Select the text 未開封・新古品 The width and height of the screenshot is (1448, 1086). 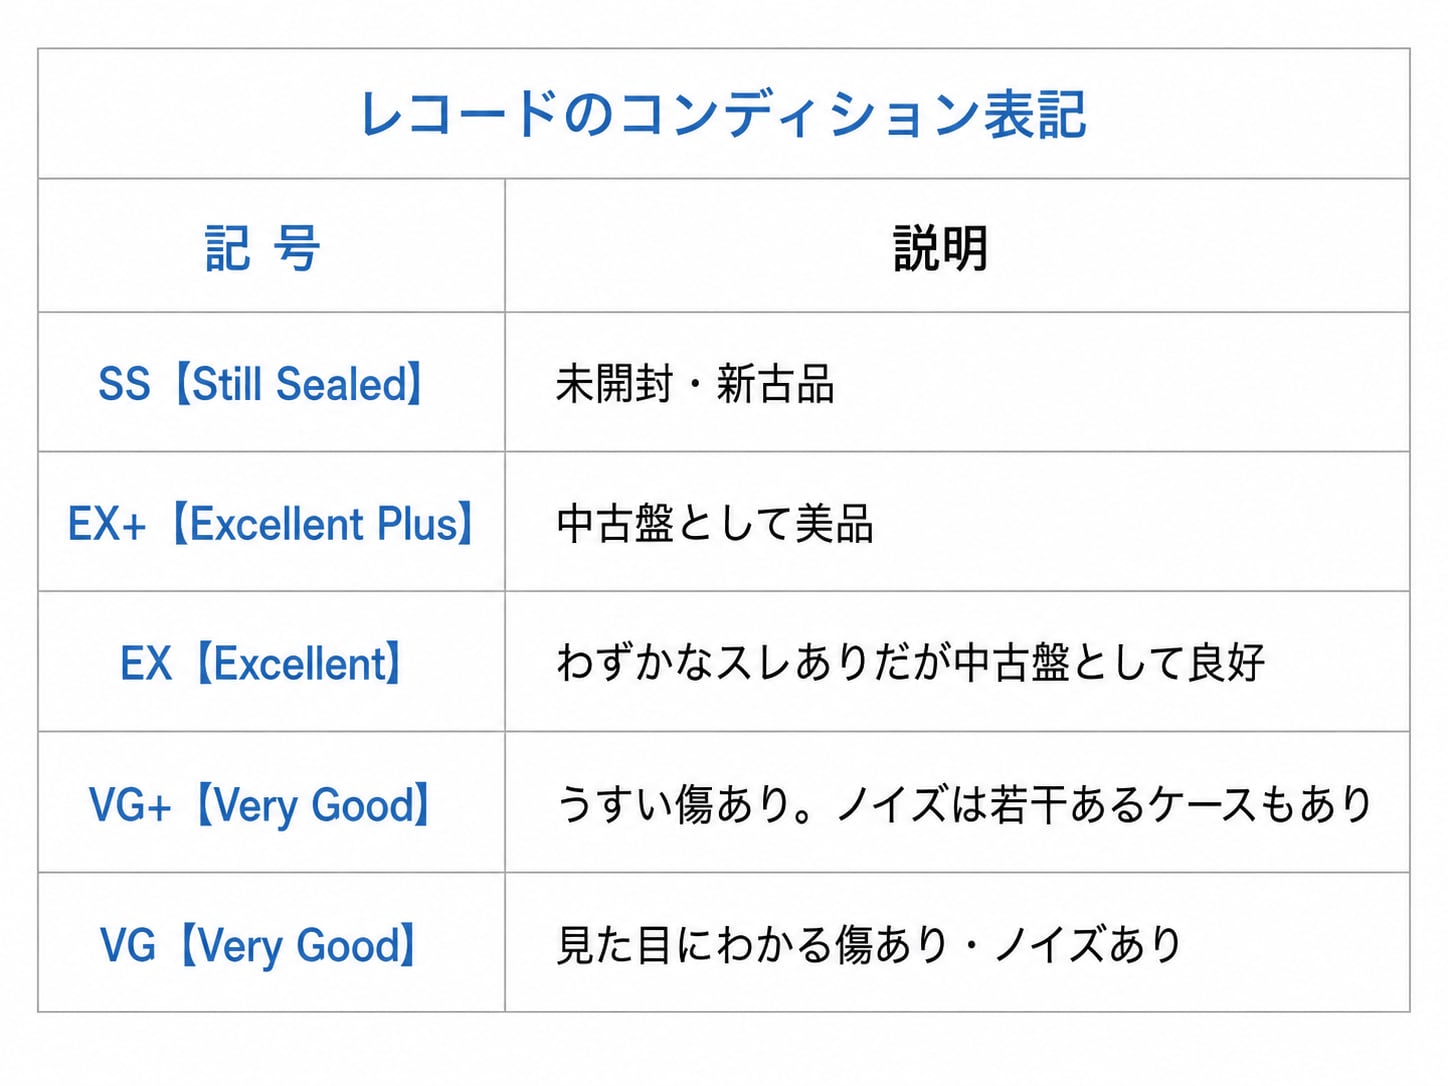(696, 384)
